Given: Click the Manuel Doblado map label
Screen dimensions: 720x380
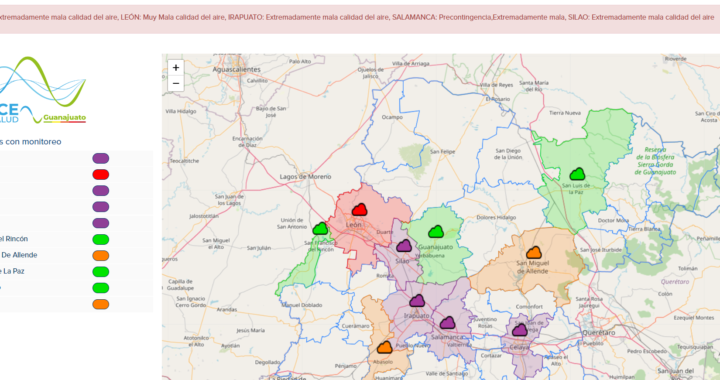Looking at the screenshot, I should pyautogui.click(x=302, y=305).
